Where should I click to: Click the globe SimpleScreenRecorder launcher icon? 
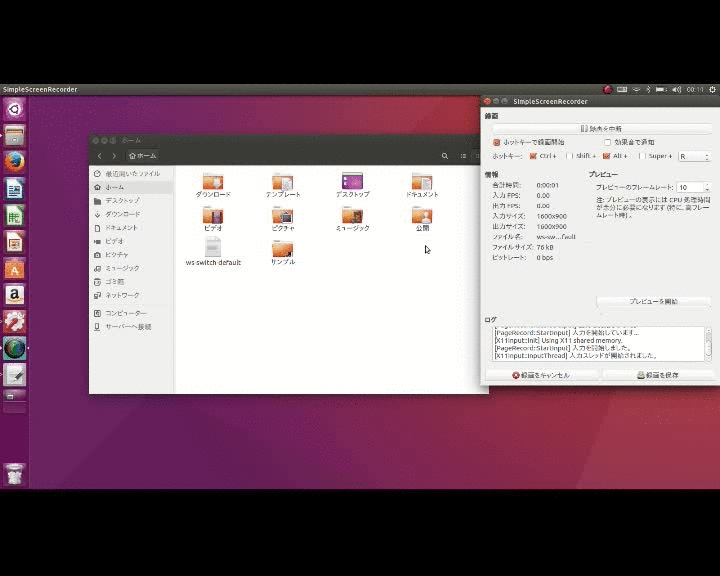pyautogui.click(x=15, y=349)
